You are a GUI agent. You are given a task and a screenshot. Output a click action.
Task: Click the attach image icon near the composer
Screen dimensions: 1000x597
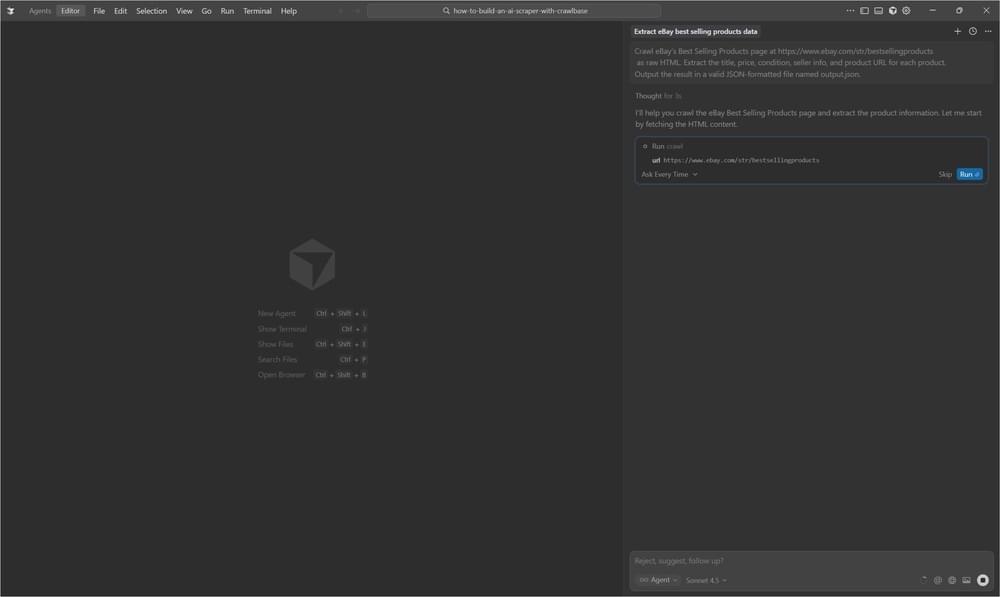point(966,580)
